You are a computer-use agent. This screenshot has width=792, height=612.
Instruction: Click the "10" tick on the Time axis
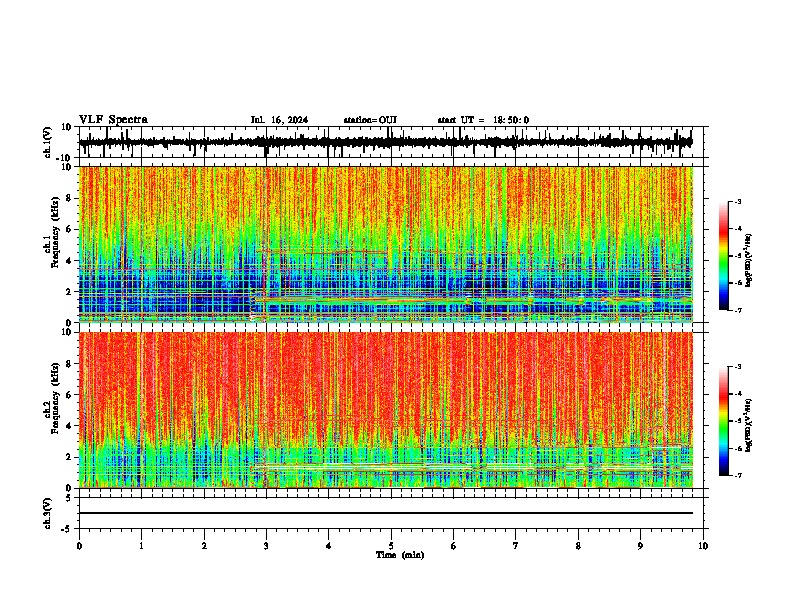click(x=703, y=546)
